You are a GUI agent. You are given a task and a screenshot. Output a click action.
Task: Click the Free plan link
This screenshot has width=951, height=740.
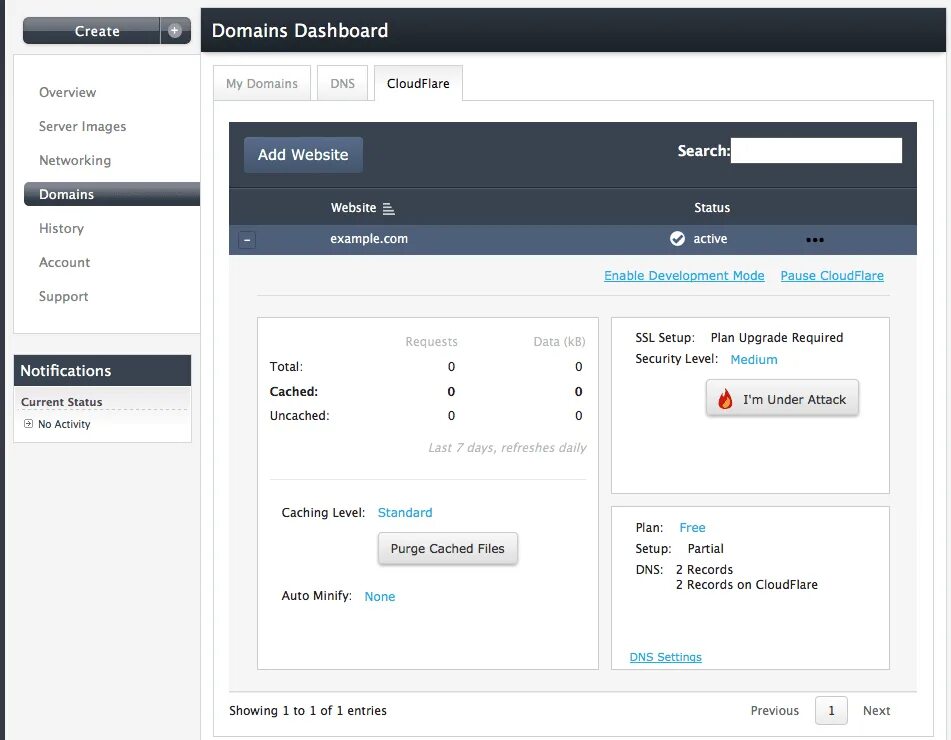point(692,528)
